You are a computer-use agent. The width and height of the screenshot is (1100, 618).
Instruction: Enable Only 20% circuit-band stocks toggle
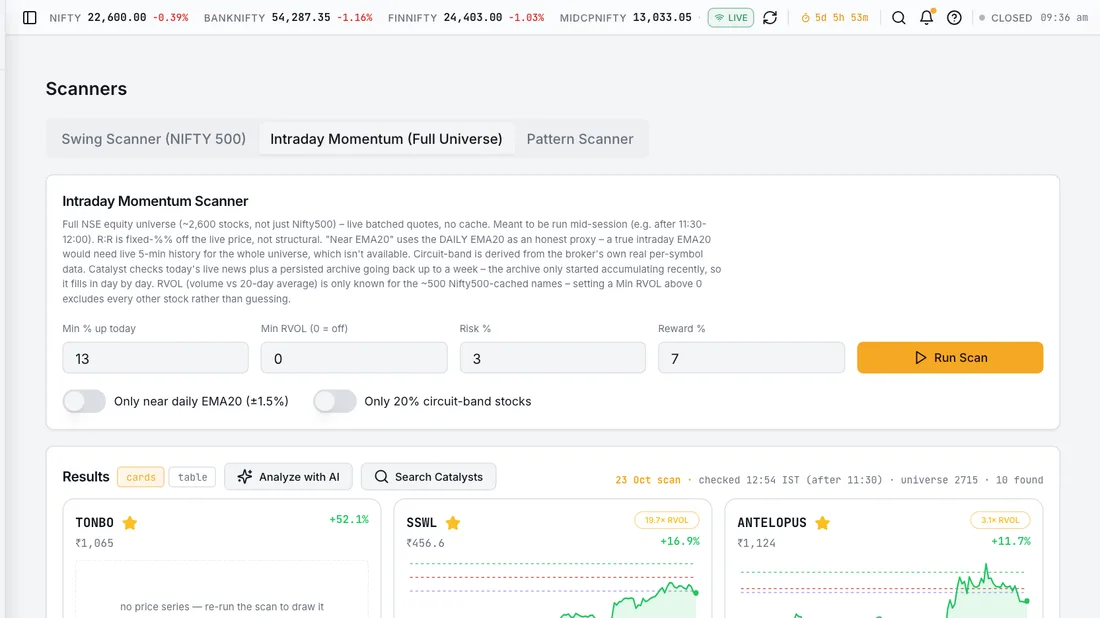point(335,401)
